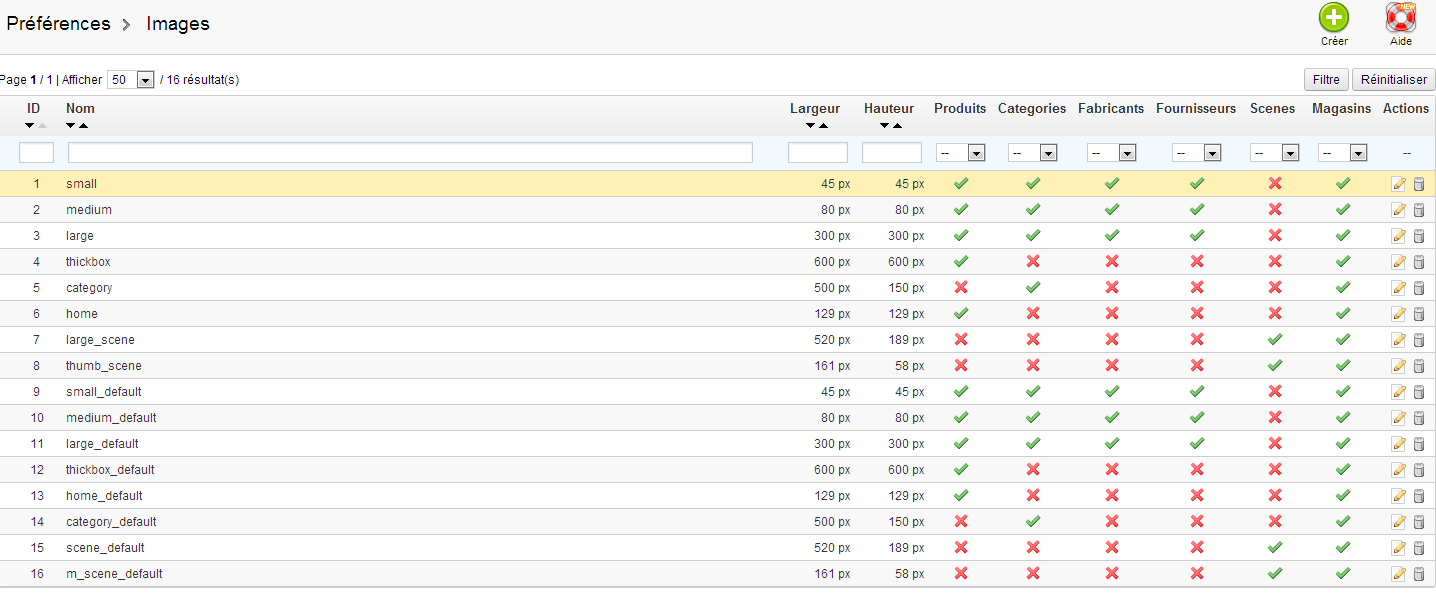Viewport: 1436px width, 595px height.
Task: Click the Préférences breadcrumb
Action: (x=59, y=24)
